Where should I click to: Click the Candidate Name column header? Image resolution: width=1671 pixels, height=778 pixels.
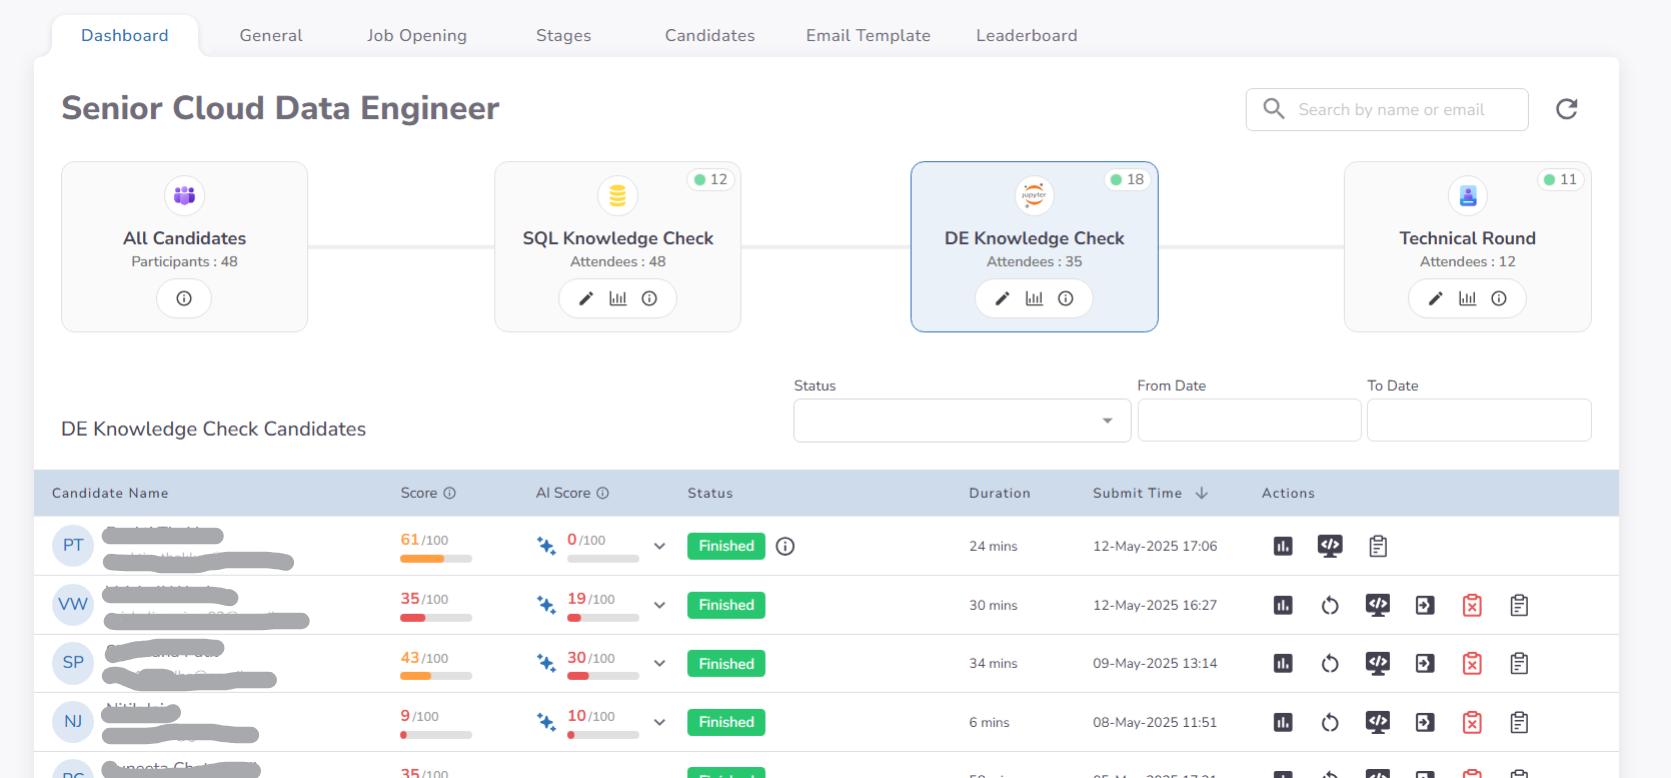click(110, 493)
